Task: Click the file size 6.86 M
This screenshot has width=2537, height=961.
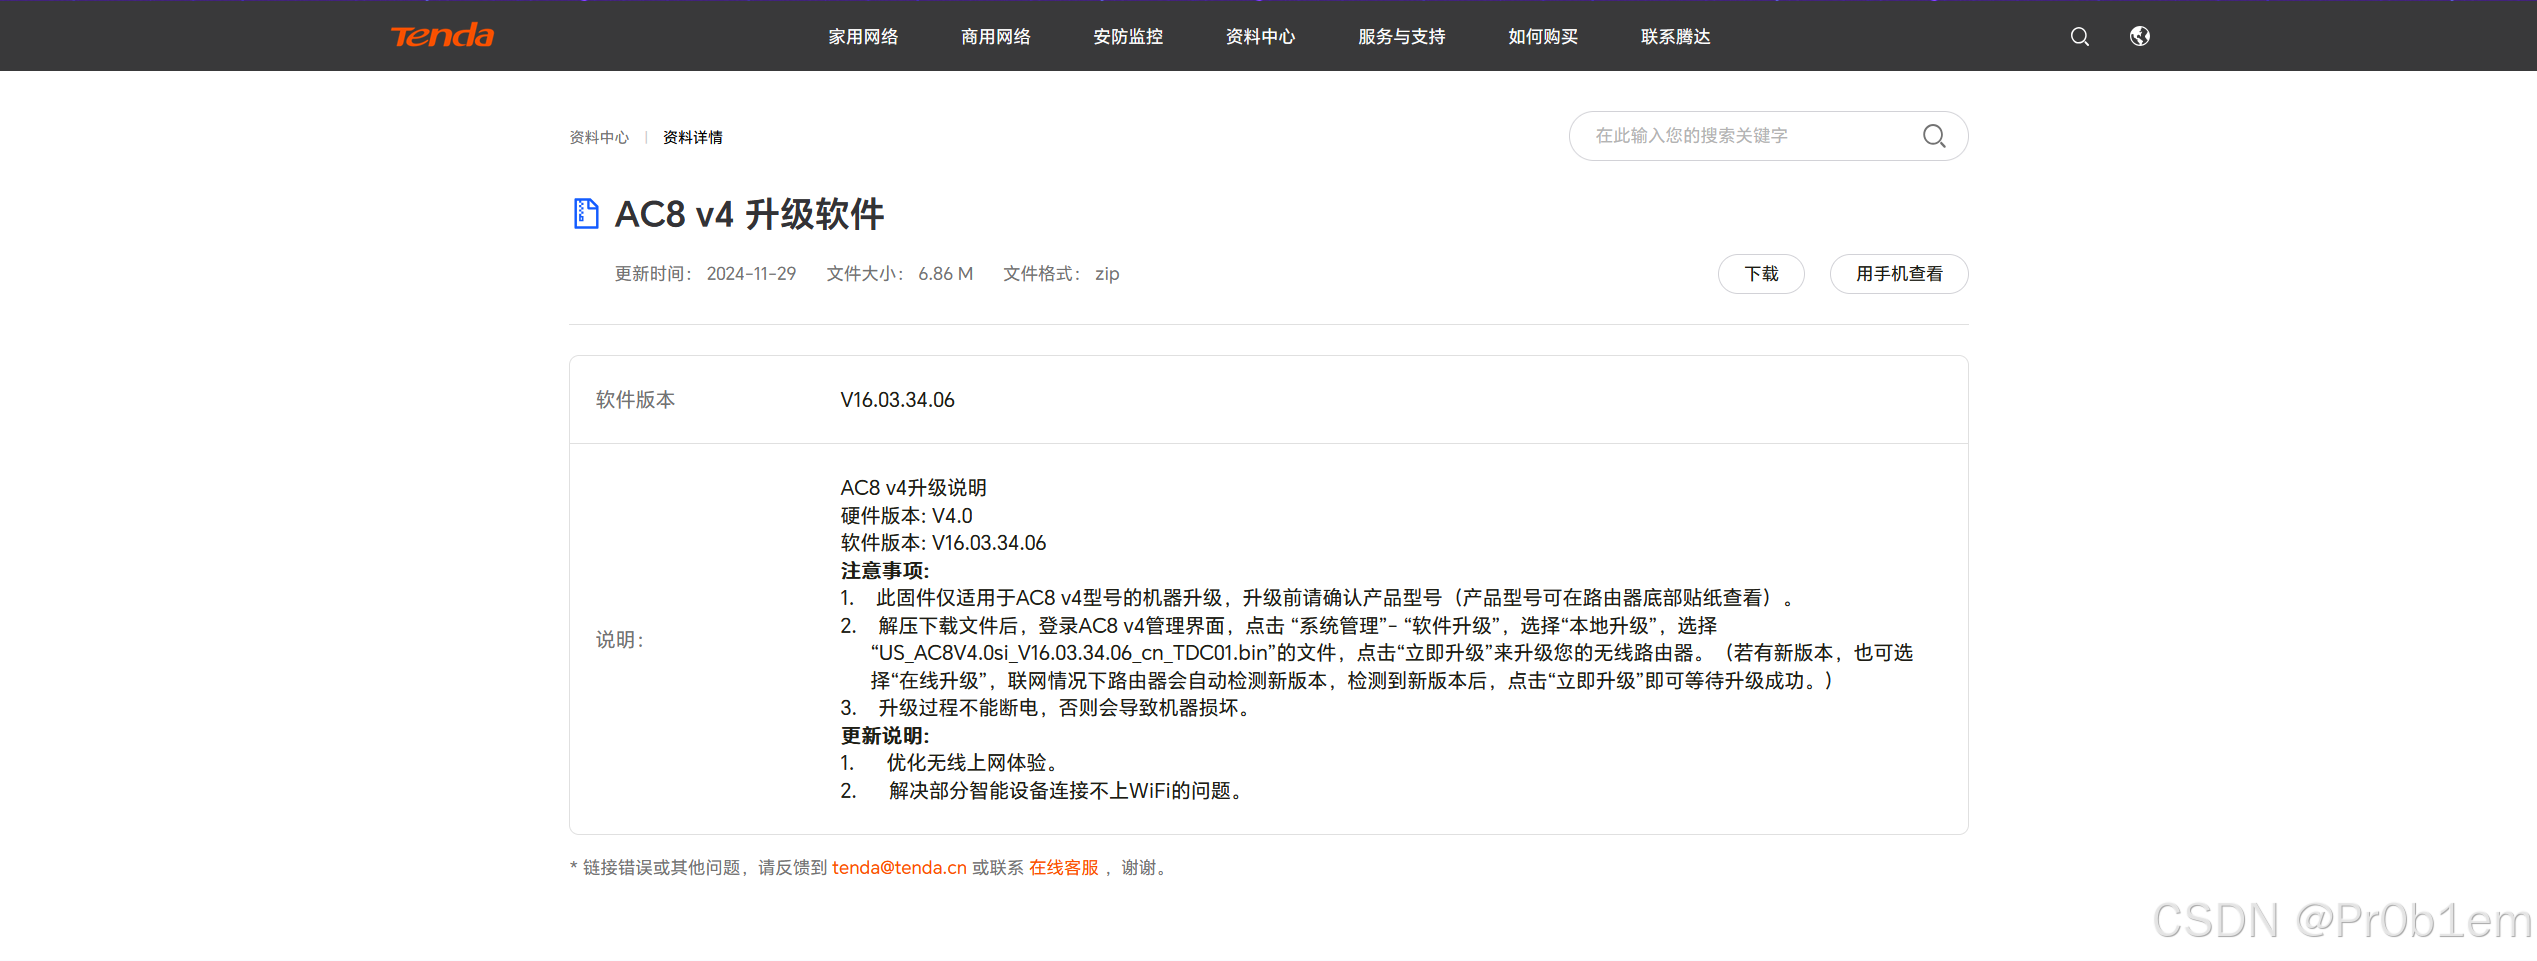Action: pyautogui.click(x=945, y=274)
